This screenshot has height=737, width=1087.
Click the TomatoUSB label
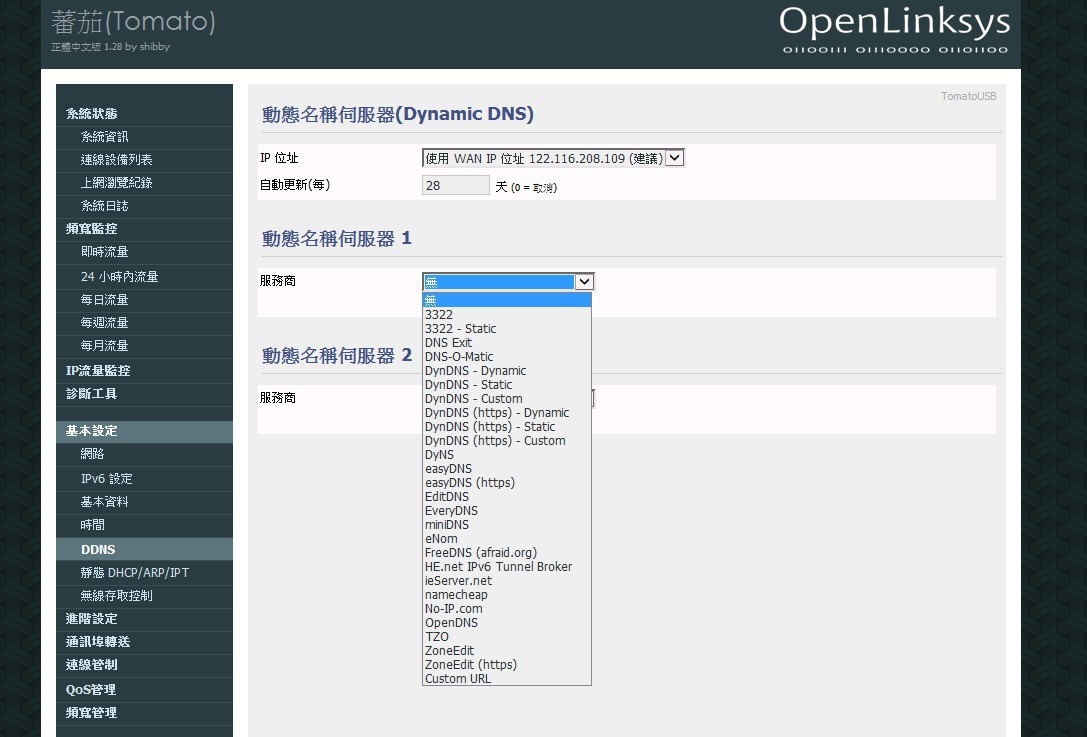tap(968, 96)
